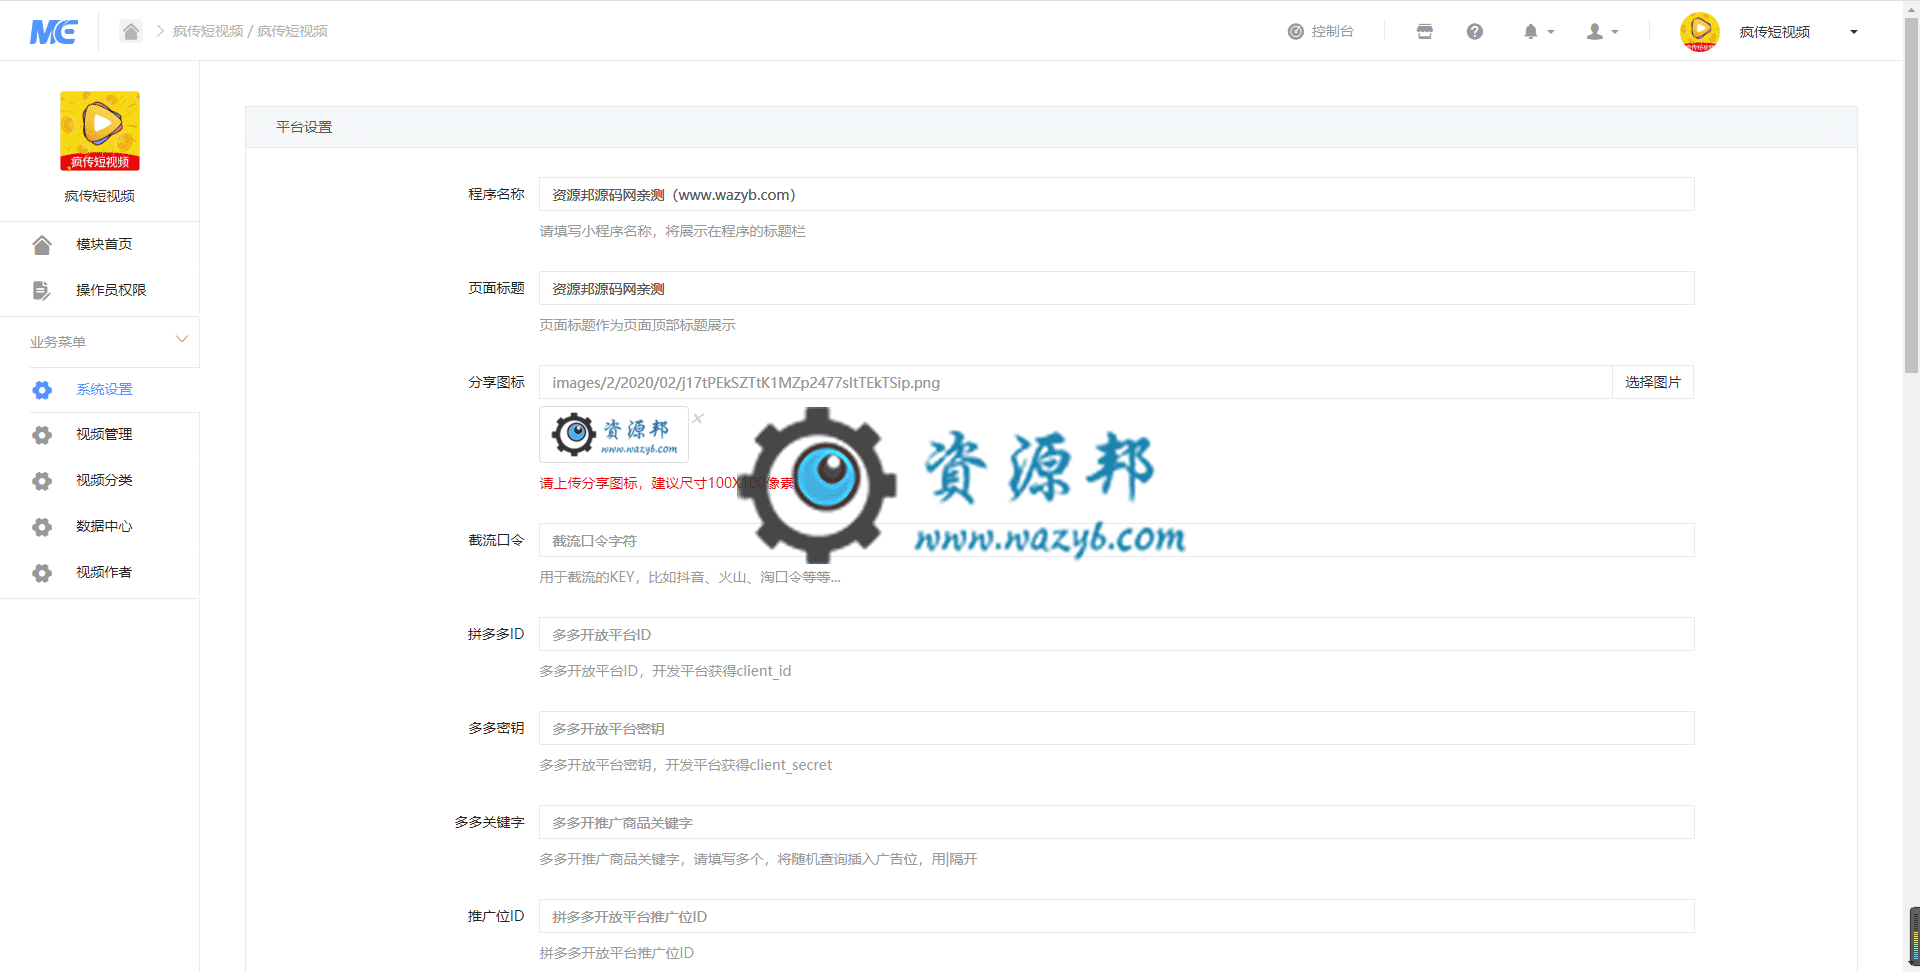Click document icon beside 操作员权限
Screen dimensions: 1920x972
(41, 290)
